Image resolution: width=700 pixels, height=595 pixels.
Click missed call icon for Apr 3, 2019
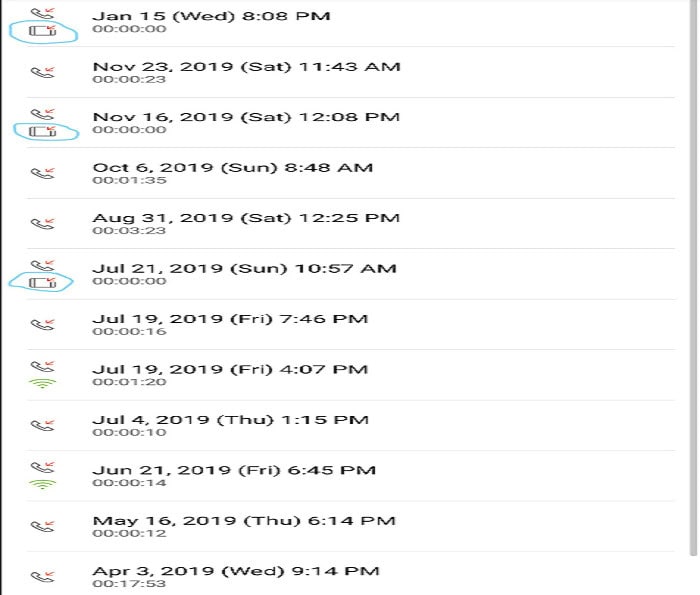(42, 577)
